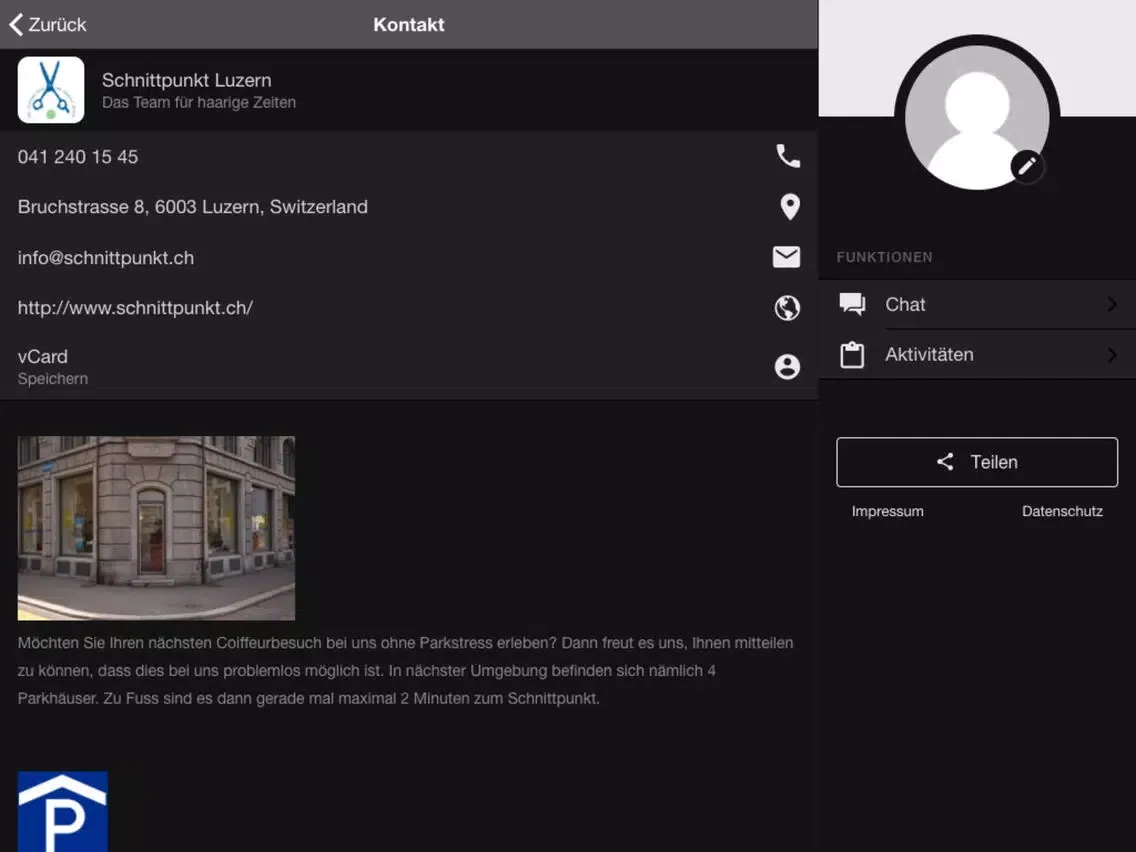Edit profile picture with pencil icon
Image resolution: width=1136 pixels, height=852 pixels.
coord(1027,167)
